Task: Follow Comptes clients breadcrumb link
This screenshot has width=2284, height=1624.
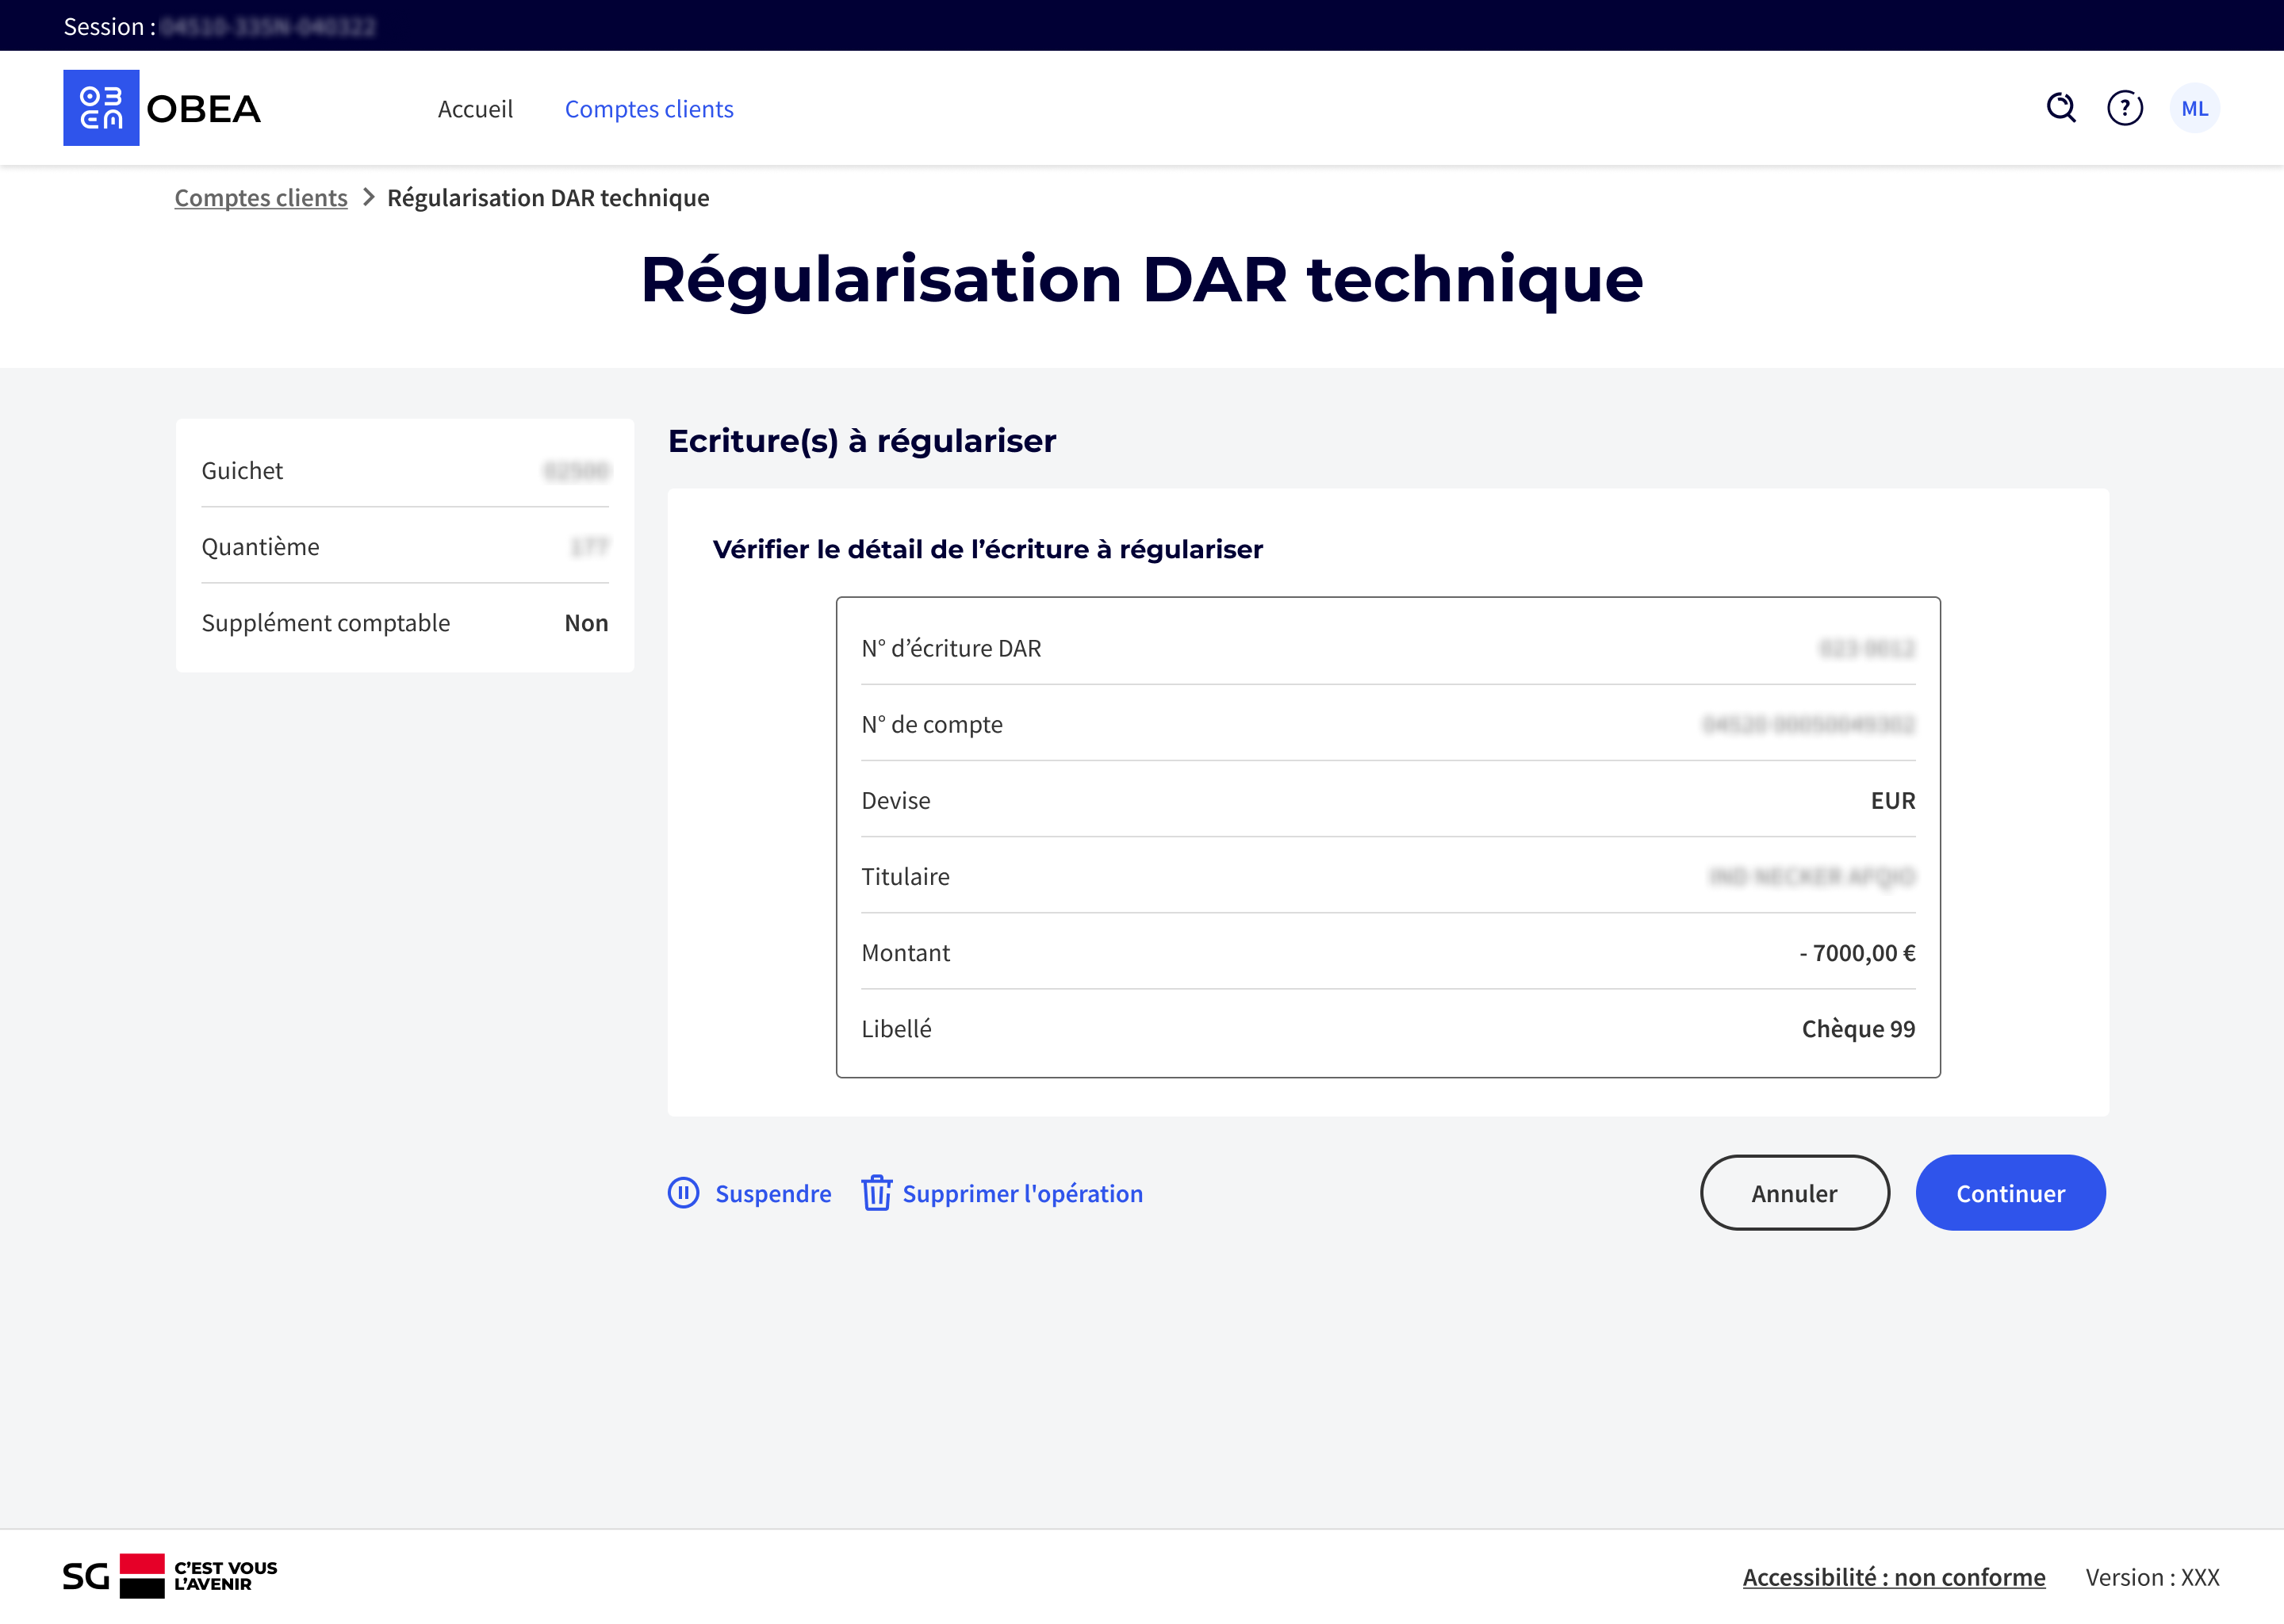Action: point(261,198)
